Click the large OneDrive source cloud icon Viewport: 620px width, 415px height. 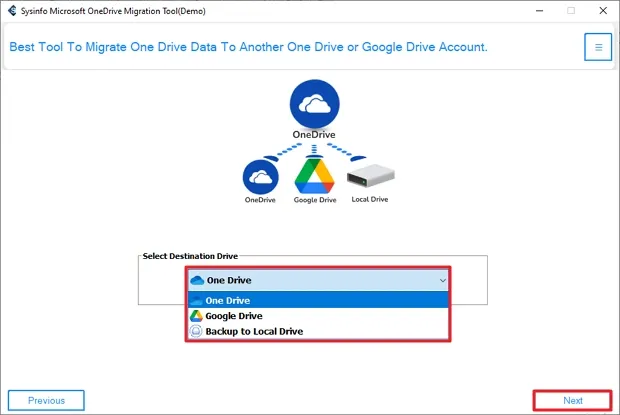click(314, 104)
